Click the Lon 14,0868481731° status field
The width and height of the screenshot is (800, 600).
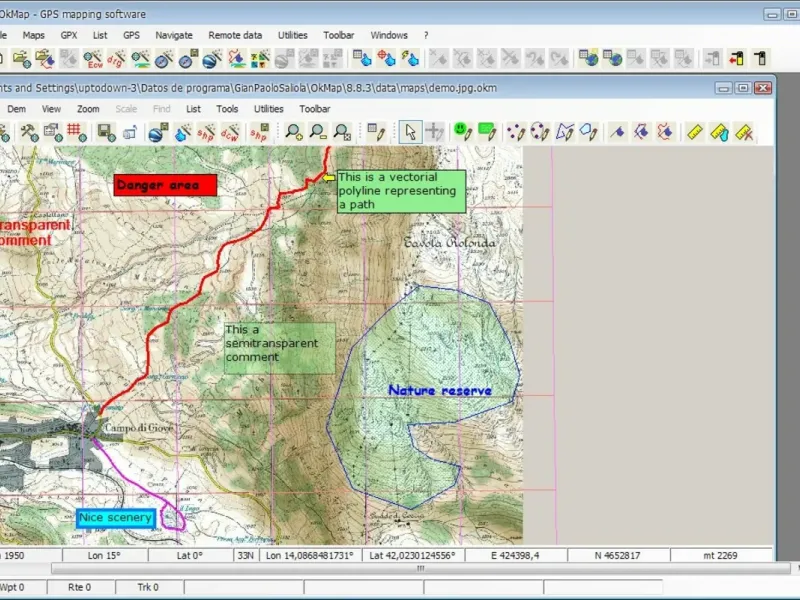[310, 556]
